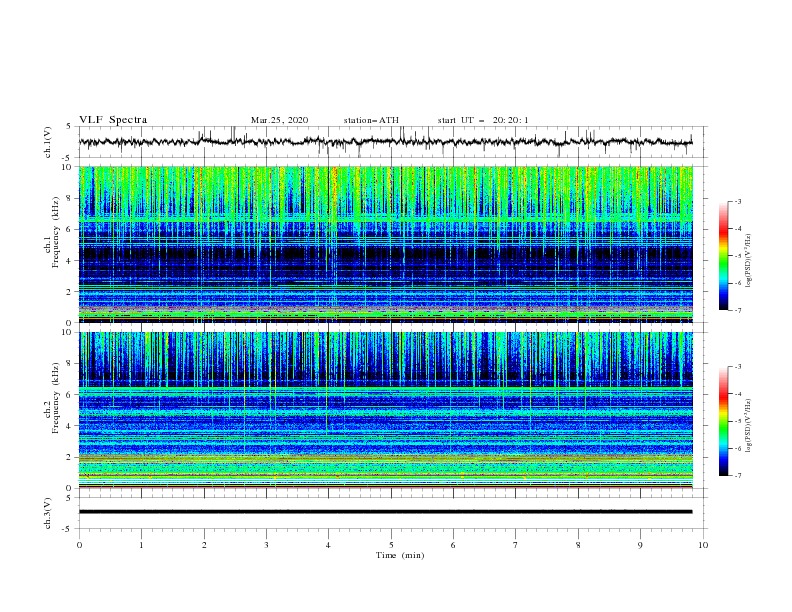Screen dimensions: 792x612
Task: Click the "start UT = 20:20: 1" header text
Action: coord(483,120)
